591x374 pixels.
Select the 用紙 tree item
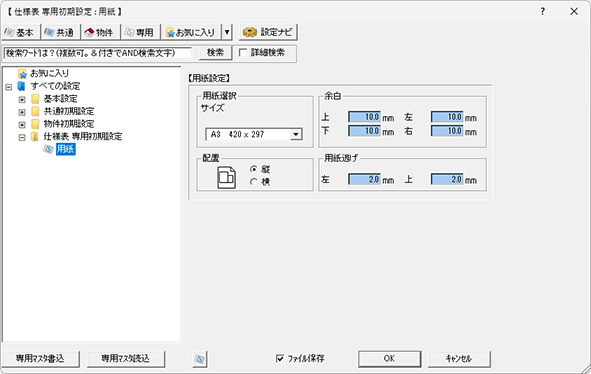click(66, 149)
